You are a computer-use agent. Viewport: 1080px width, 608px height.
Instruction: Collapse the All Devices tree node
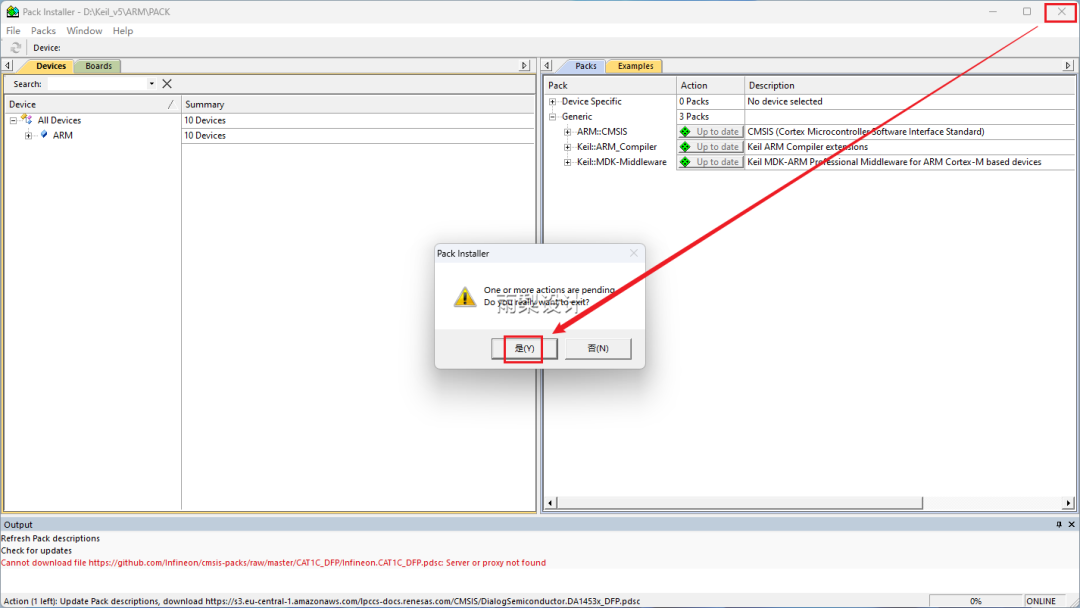tap(14, 119)
